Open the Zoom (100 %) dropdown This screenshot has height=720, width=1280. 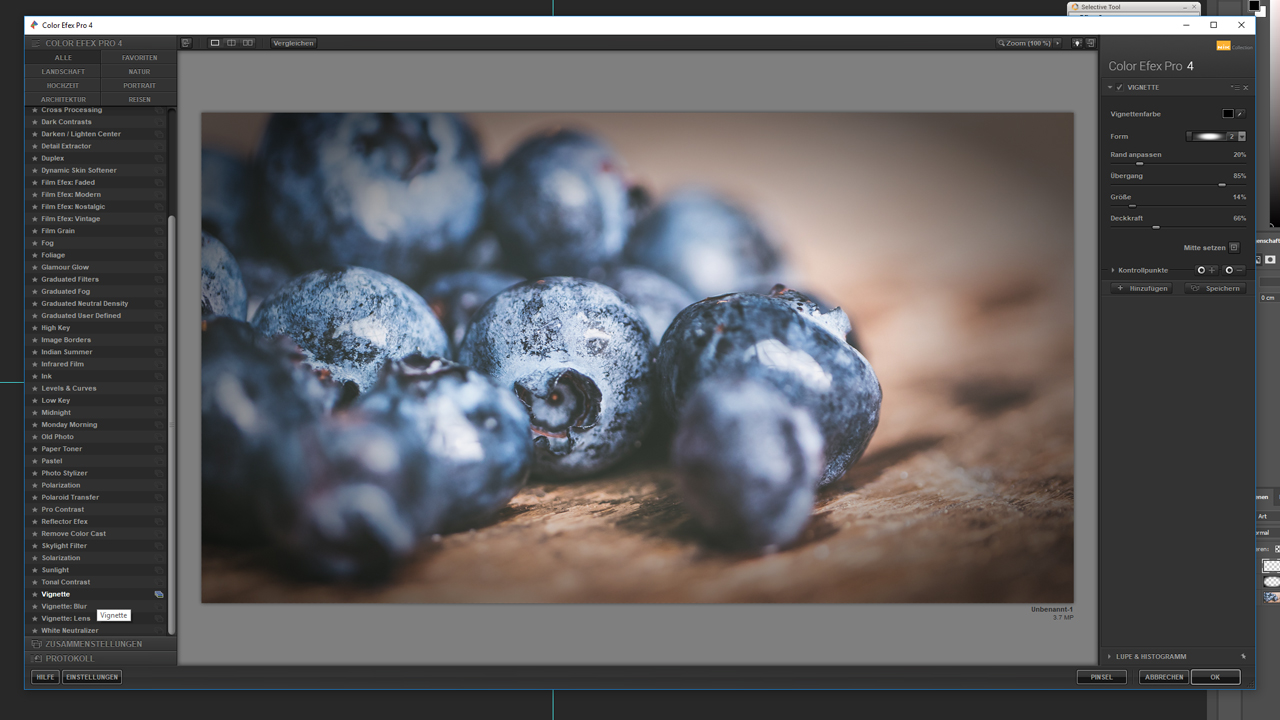tap(1029, 43)
